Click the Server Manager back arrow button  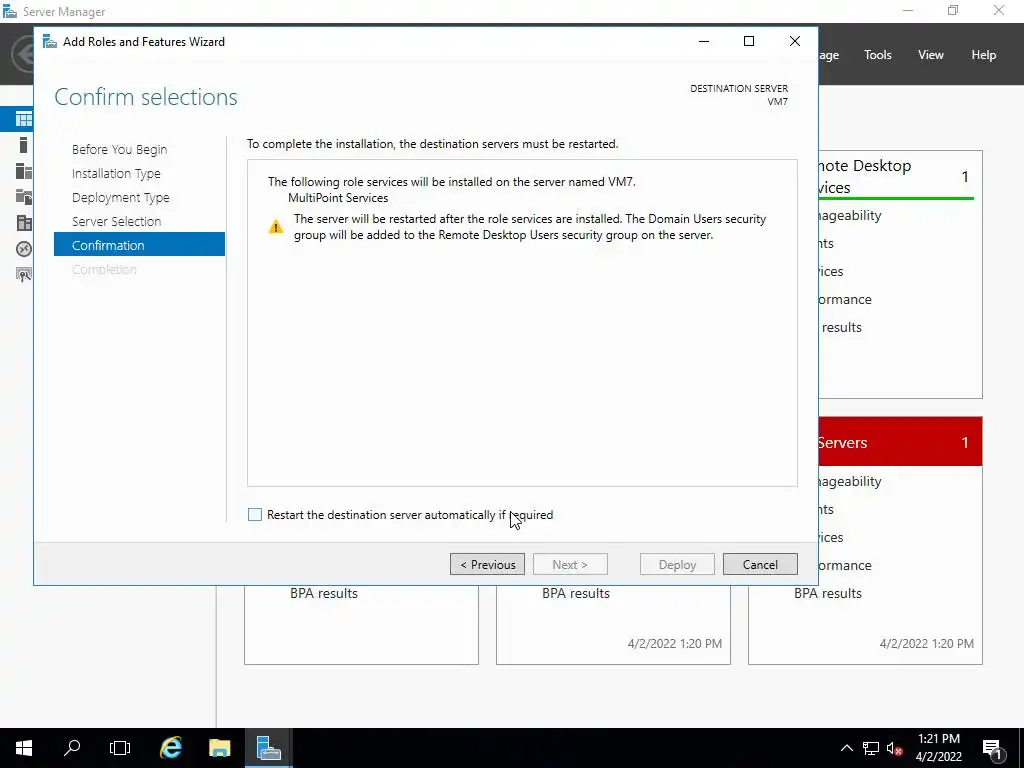pos(24,54)
